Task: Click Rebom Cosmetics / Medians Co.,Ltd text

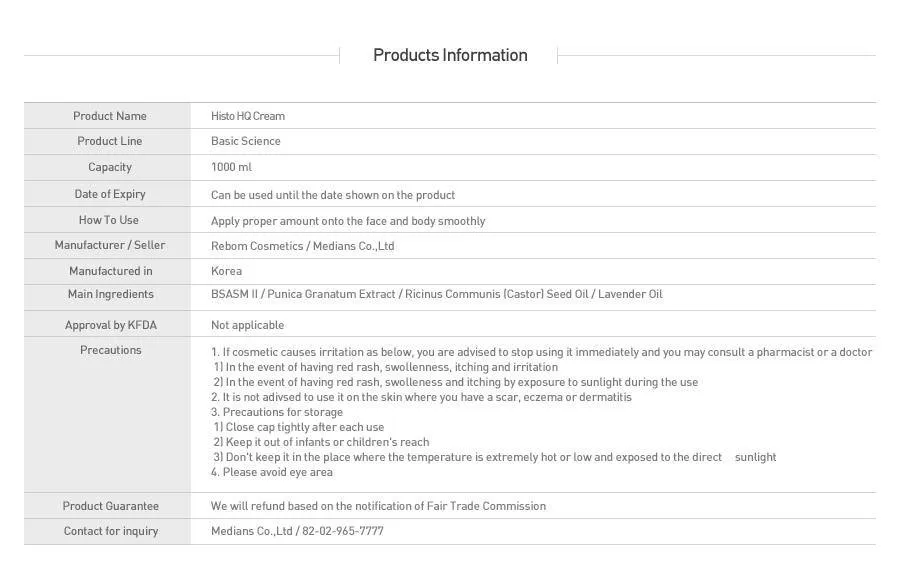Action: (302, 246)
